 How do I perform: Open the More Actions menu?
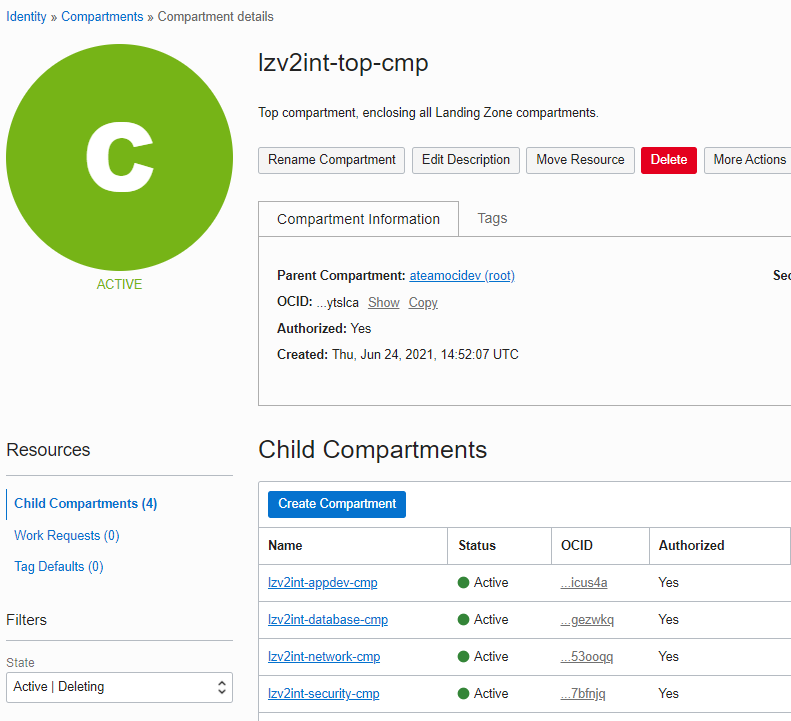click(x=749, y=160)
